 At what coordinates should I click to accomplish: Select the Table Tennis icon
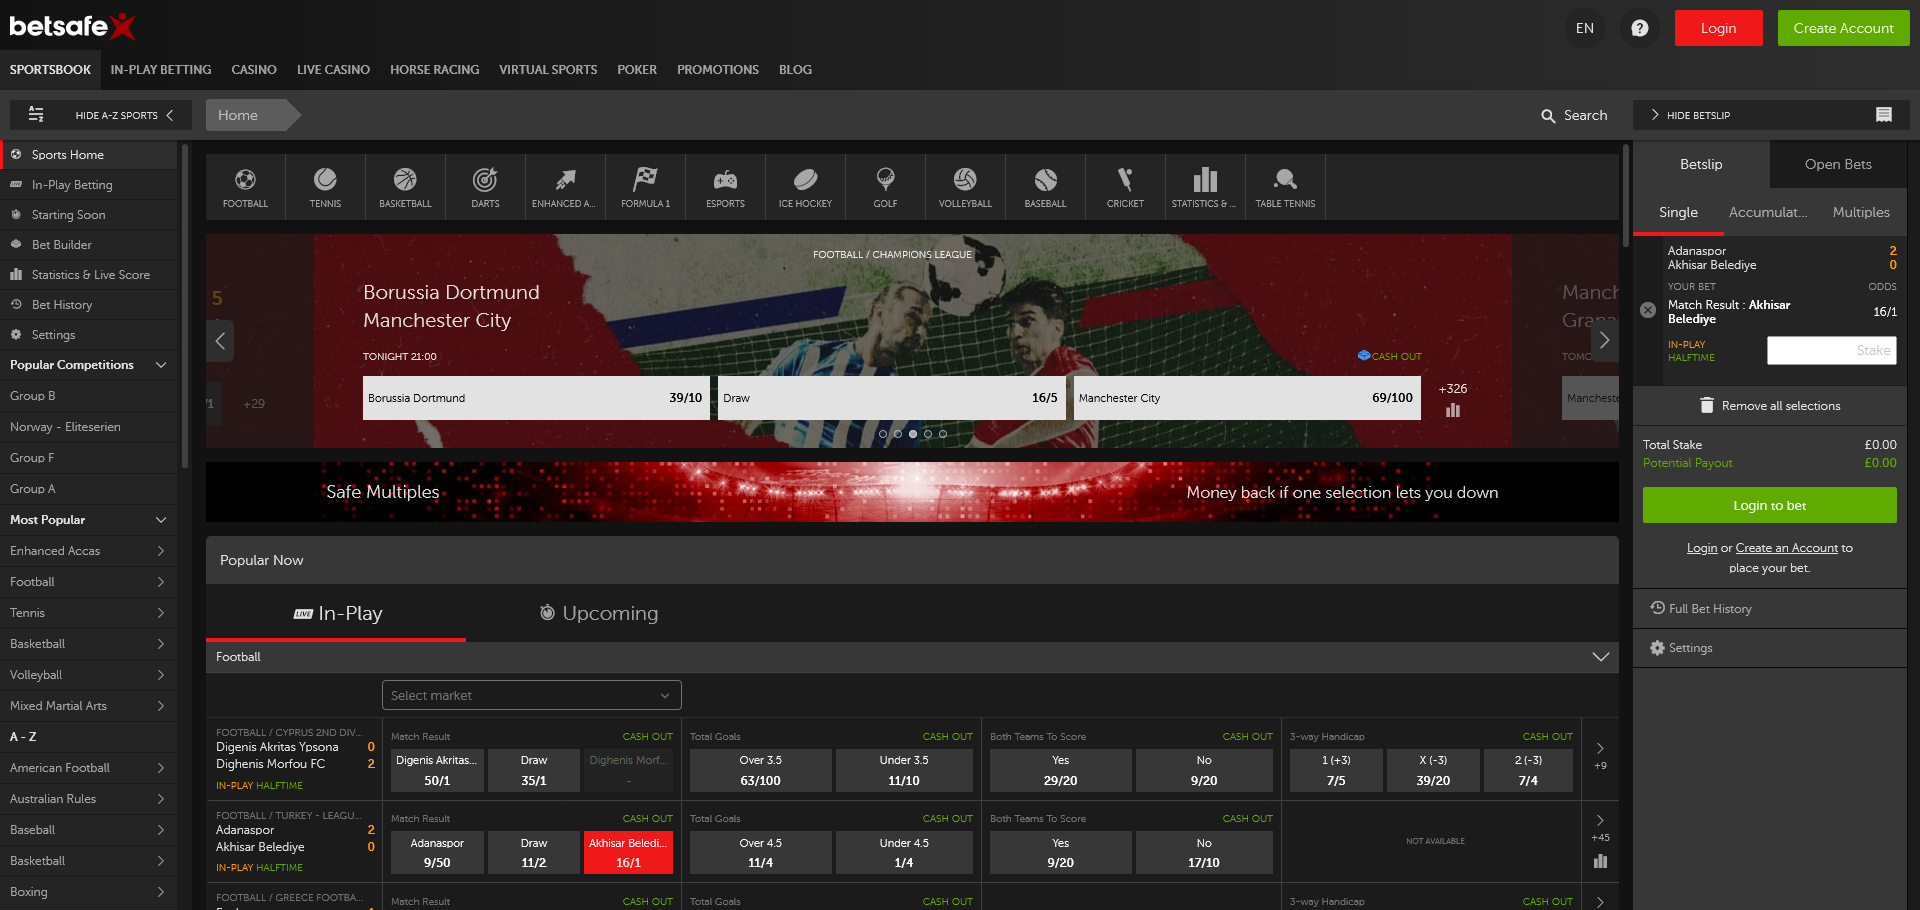pyautogui.click(x=1285, y=187)
